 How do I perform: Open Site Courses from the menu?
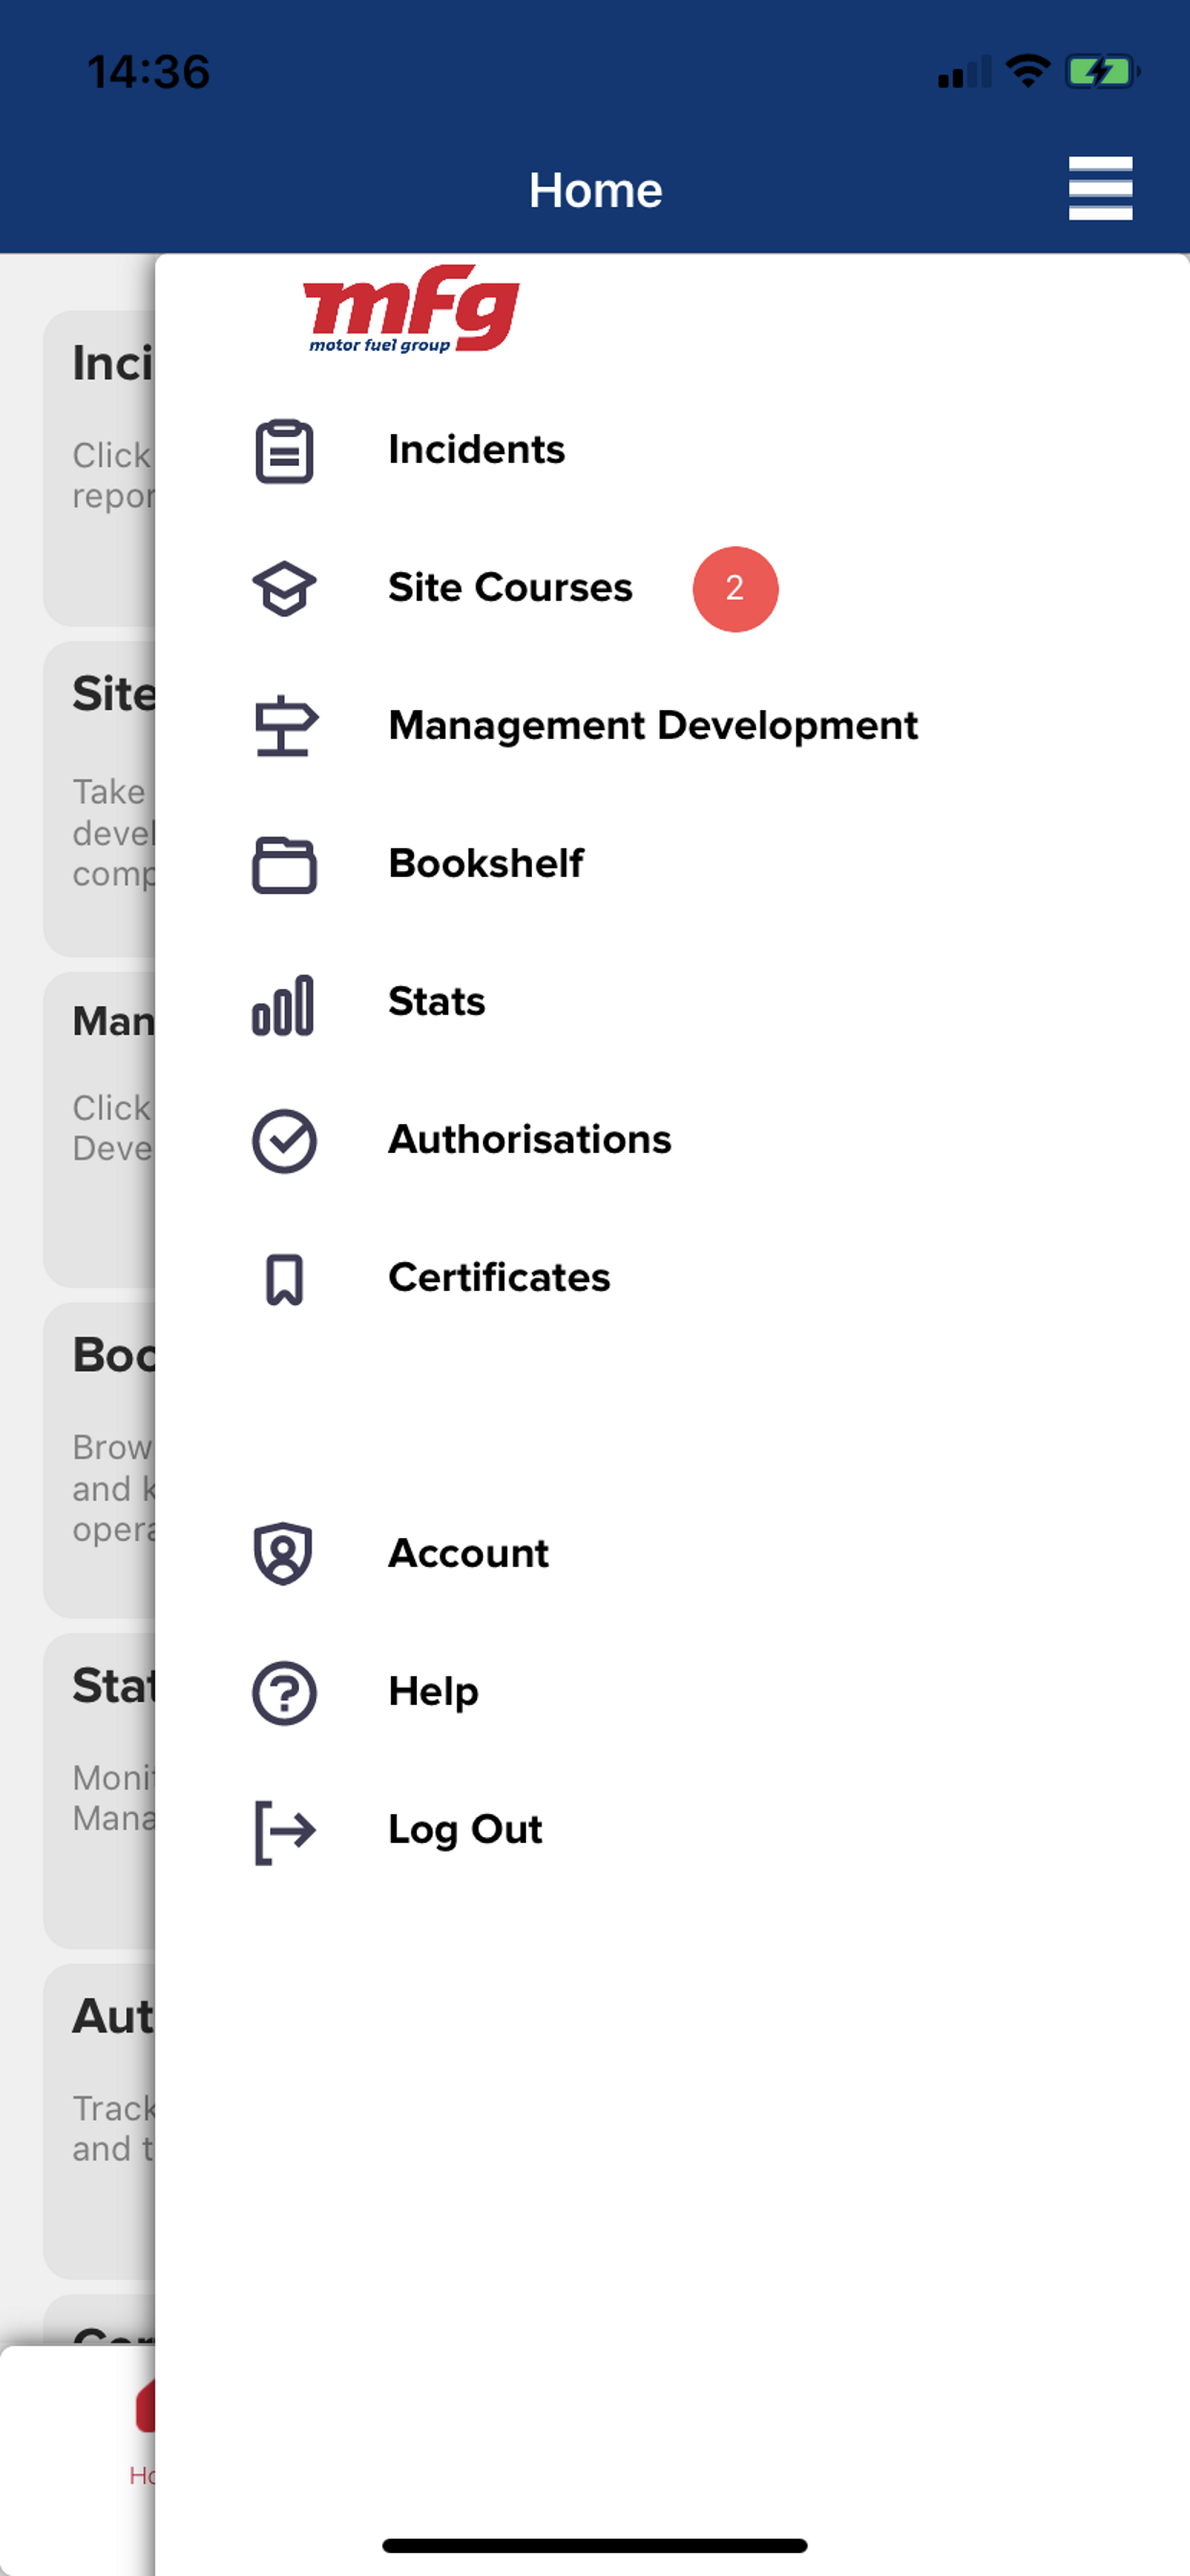click(x=510, y=588)
